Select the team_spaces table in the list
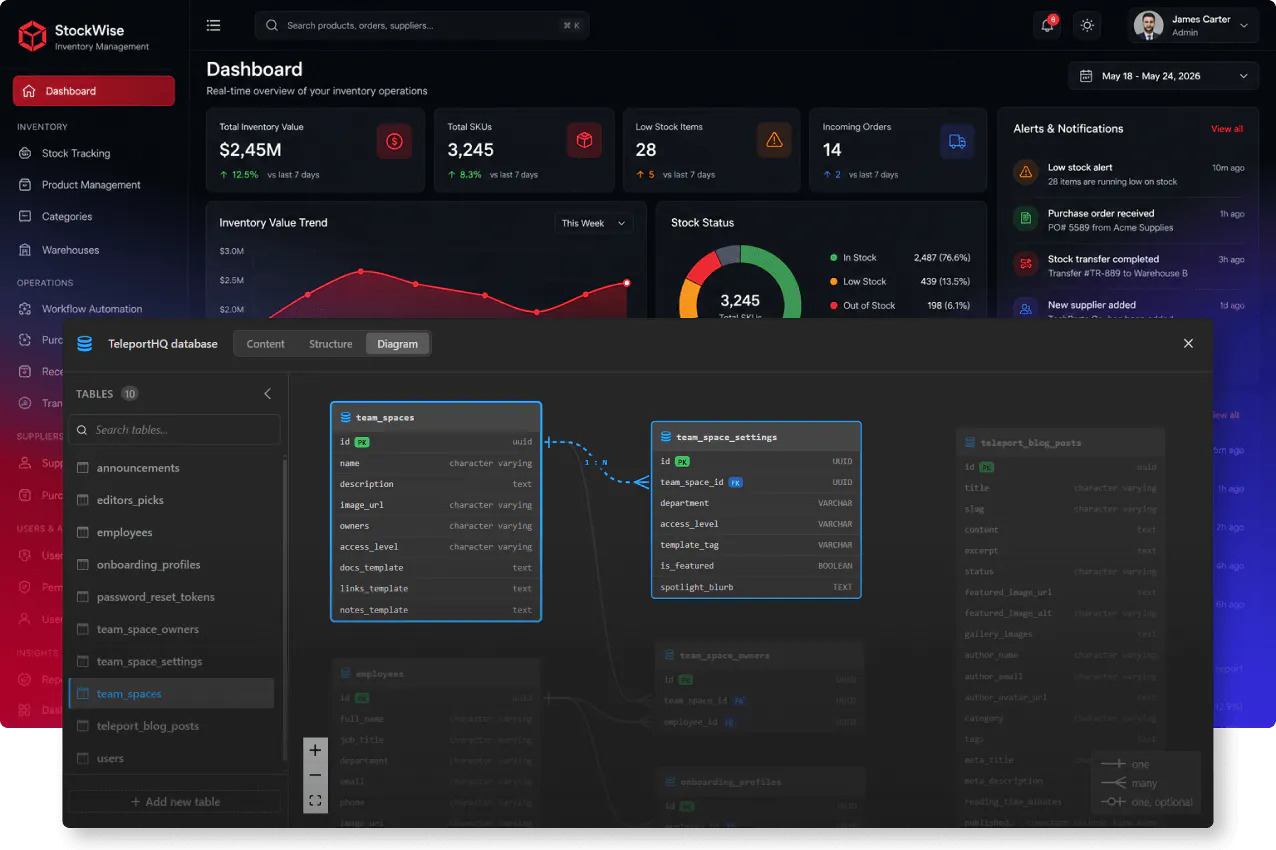Viewport: 1276px width, 850px height. pos(171,694)
